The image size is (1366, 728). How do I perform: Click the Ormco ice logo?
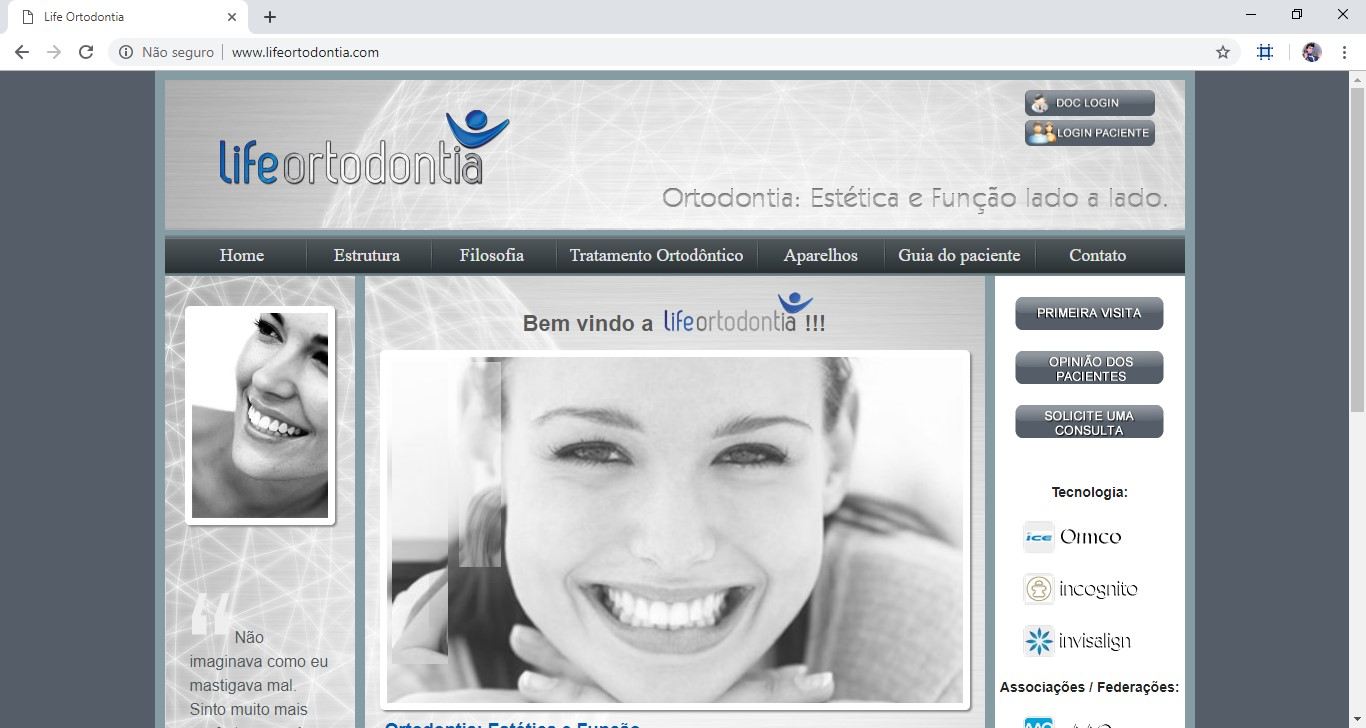coord(1073,537)
